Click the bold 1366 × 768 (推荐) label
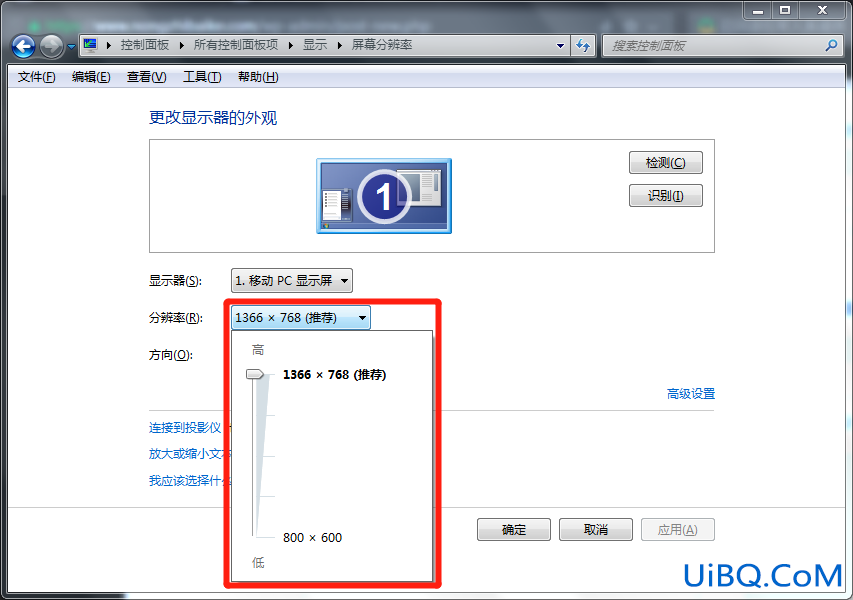 pos(335,375)
